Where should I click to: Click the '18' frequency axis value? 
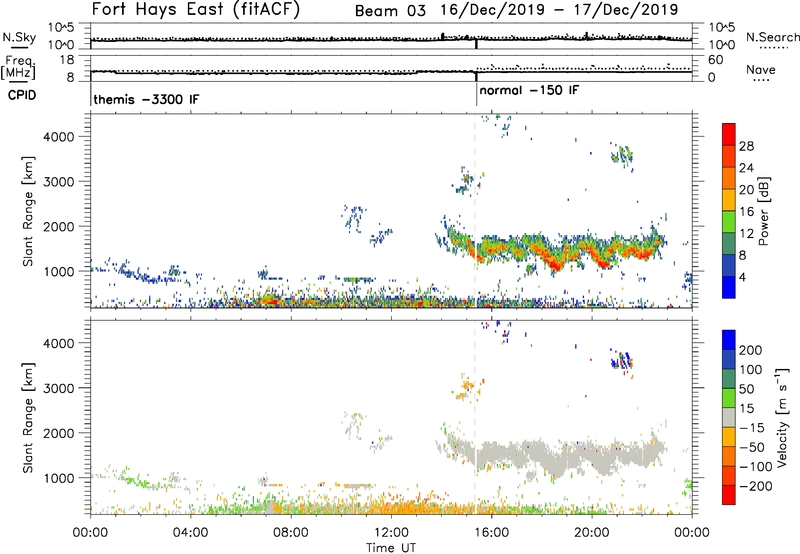[66, 59]
